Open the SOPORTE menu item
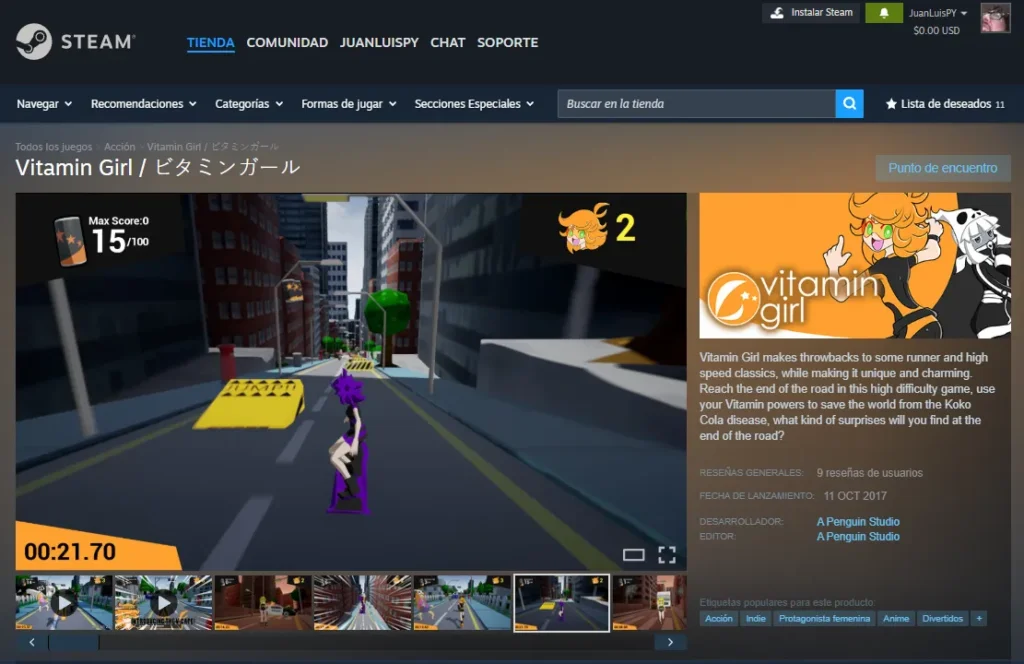Image resolution: width=1024 pixels, height=664 pixels. (507, 43)
